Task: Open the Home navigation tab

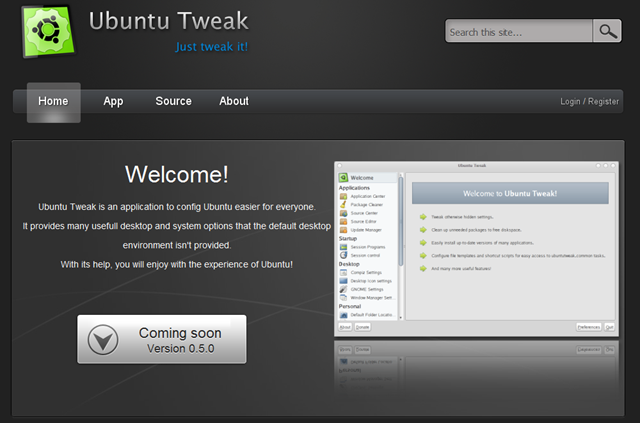Action: [x=53, y=102]
